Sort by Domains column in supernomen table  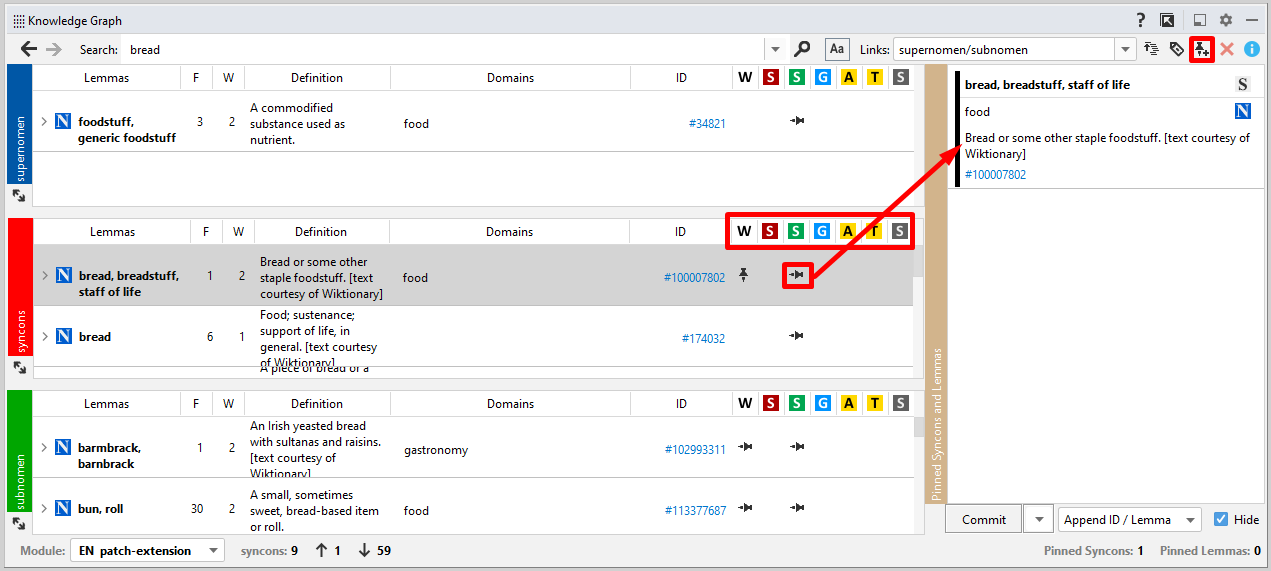(510, 78)
